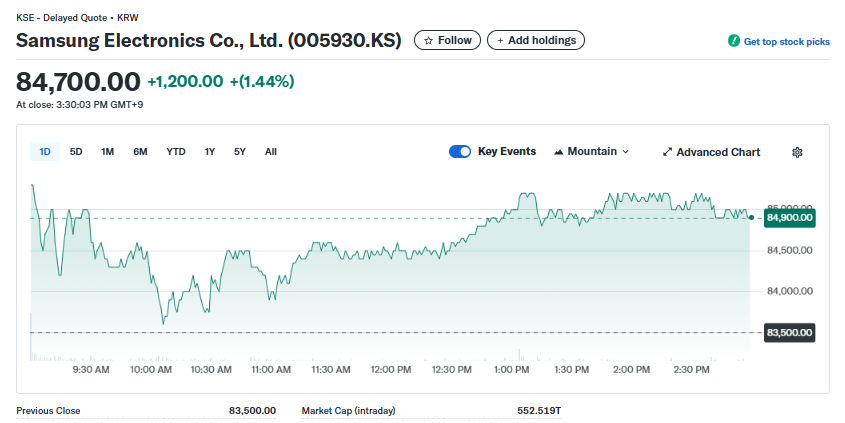Click the 2:30 PM time axis label
Image resolution: width=845 pixels, height=423 pixels.
pos(691,370)
